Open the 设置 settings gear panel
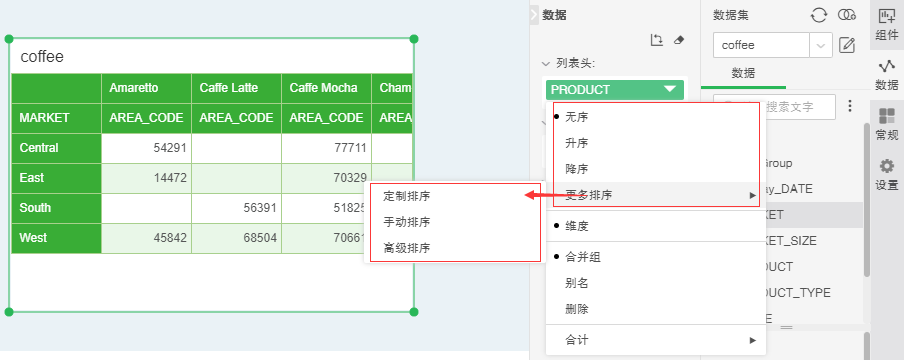The width and height of the screenshot is (904, 360). pos(887,175)
